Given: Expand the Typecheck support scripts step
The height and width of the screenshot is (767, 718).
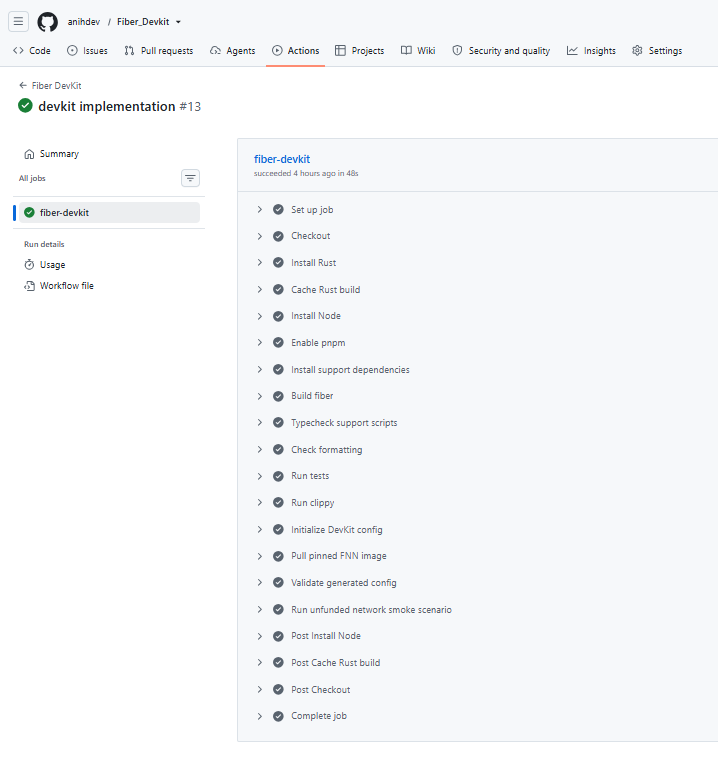Looking at the screenshot, I should pyautogui.click(x=260, y=423).
